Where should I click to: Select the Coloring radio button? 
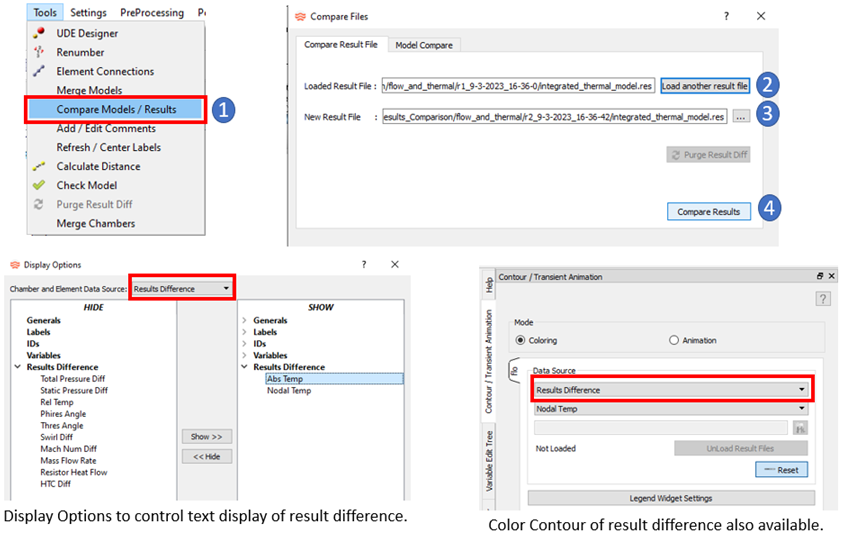pos(520,340)
